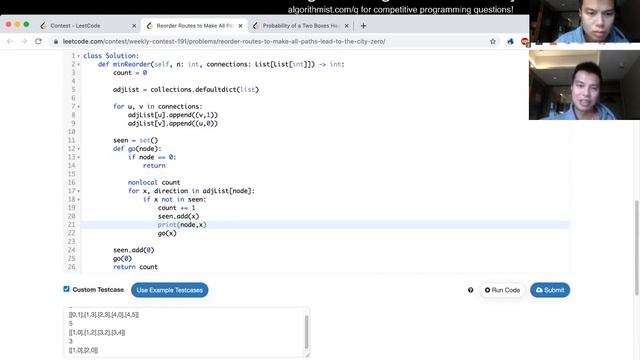Switch to the Contest - LeetCode tab

point(88,26)
